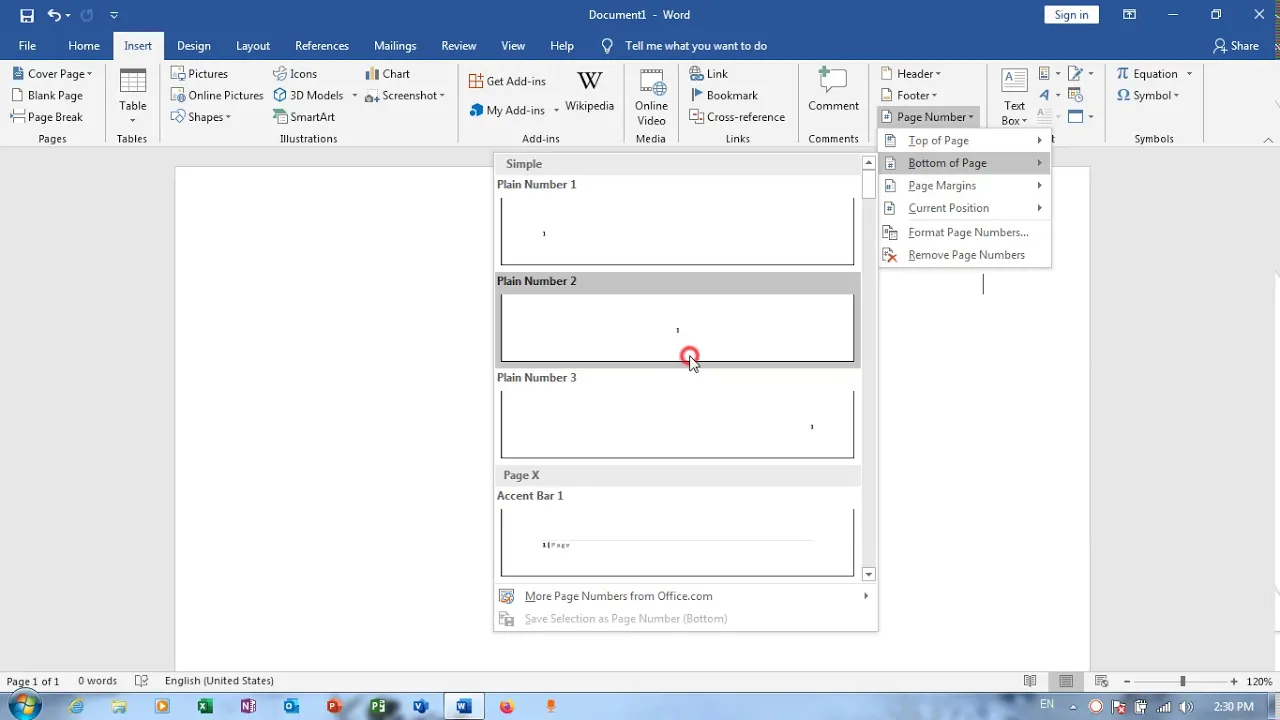The height and width of the screenshot is (720, 1280).
Task: Add a new Comment
Action: tap(833, 90)
